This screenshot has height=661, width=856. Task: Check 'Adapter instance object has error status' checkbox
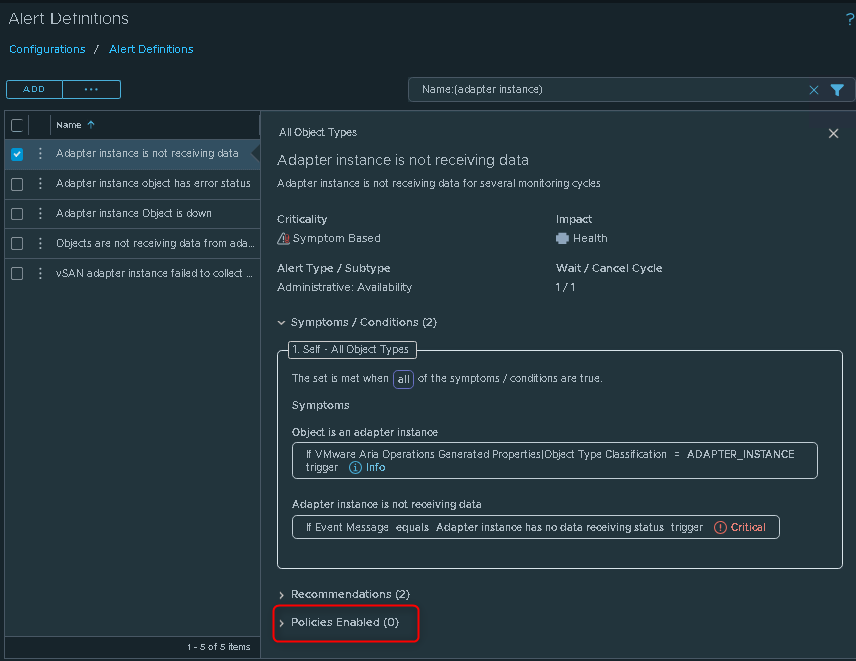(x=17, y=184)
